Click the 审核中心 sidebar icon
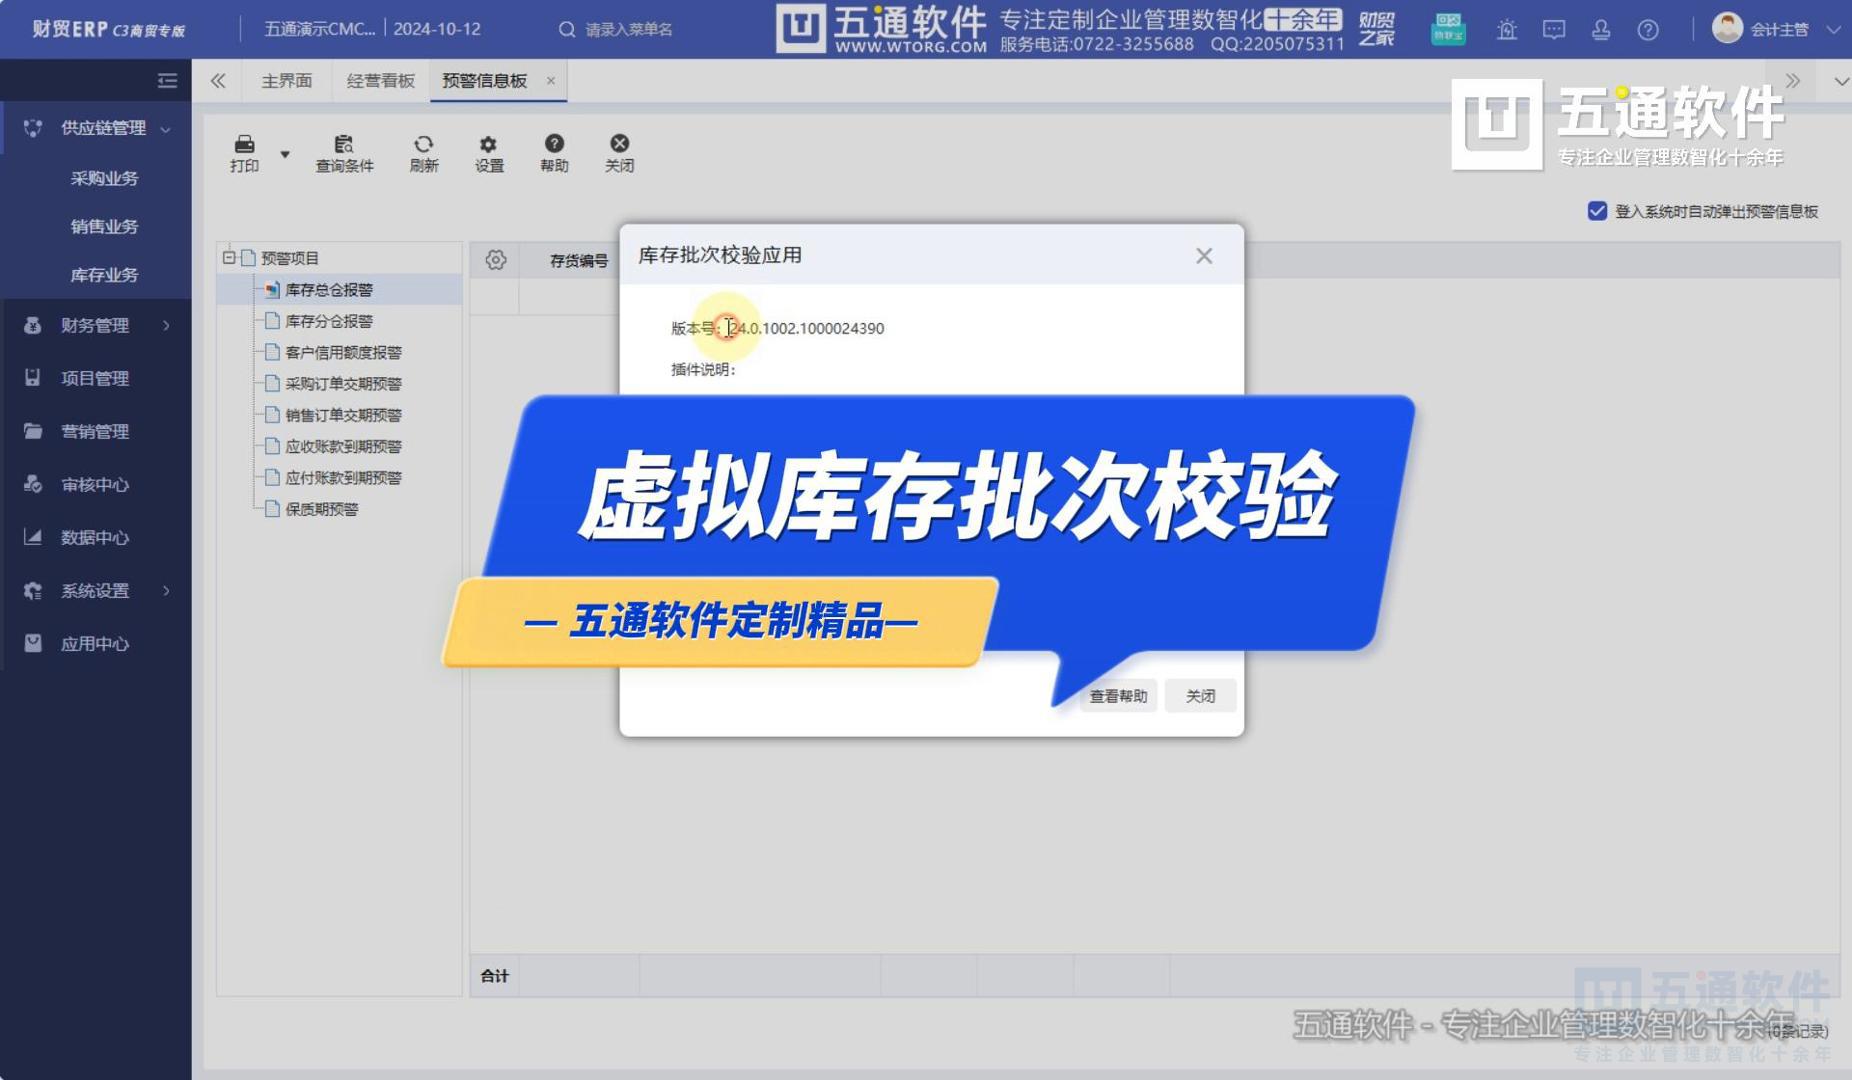 [x=33, y=484]
